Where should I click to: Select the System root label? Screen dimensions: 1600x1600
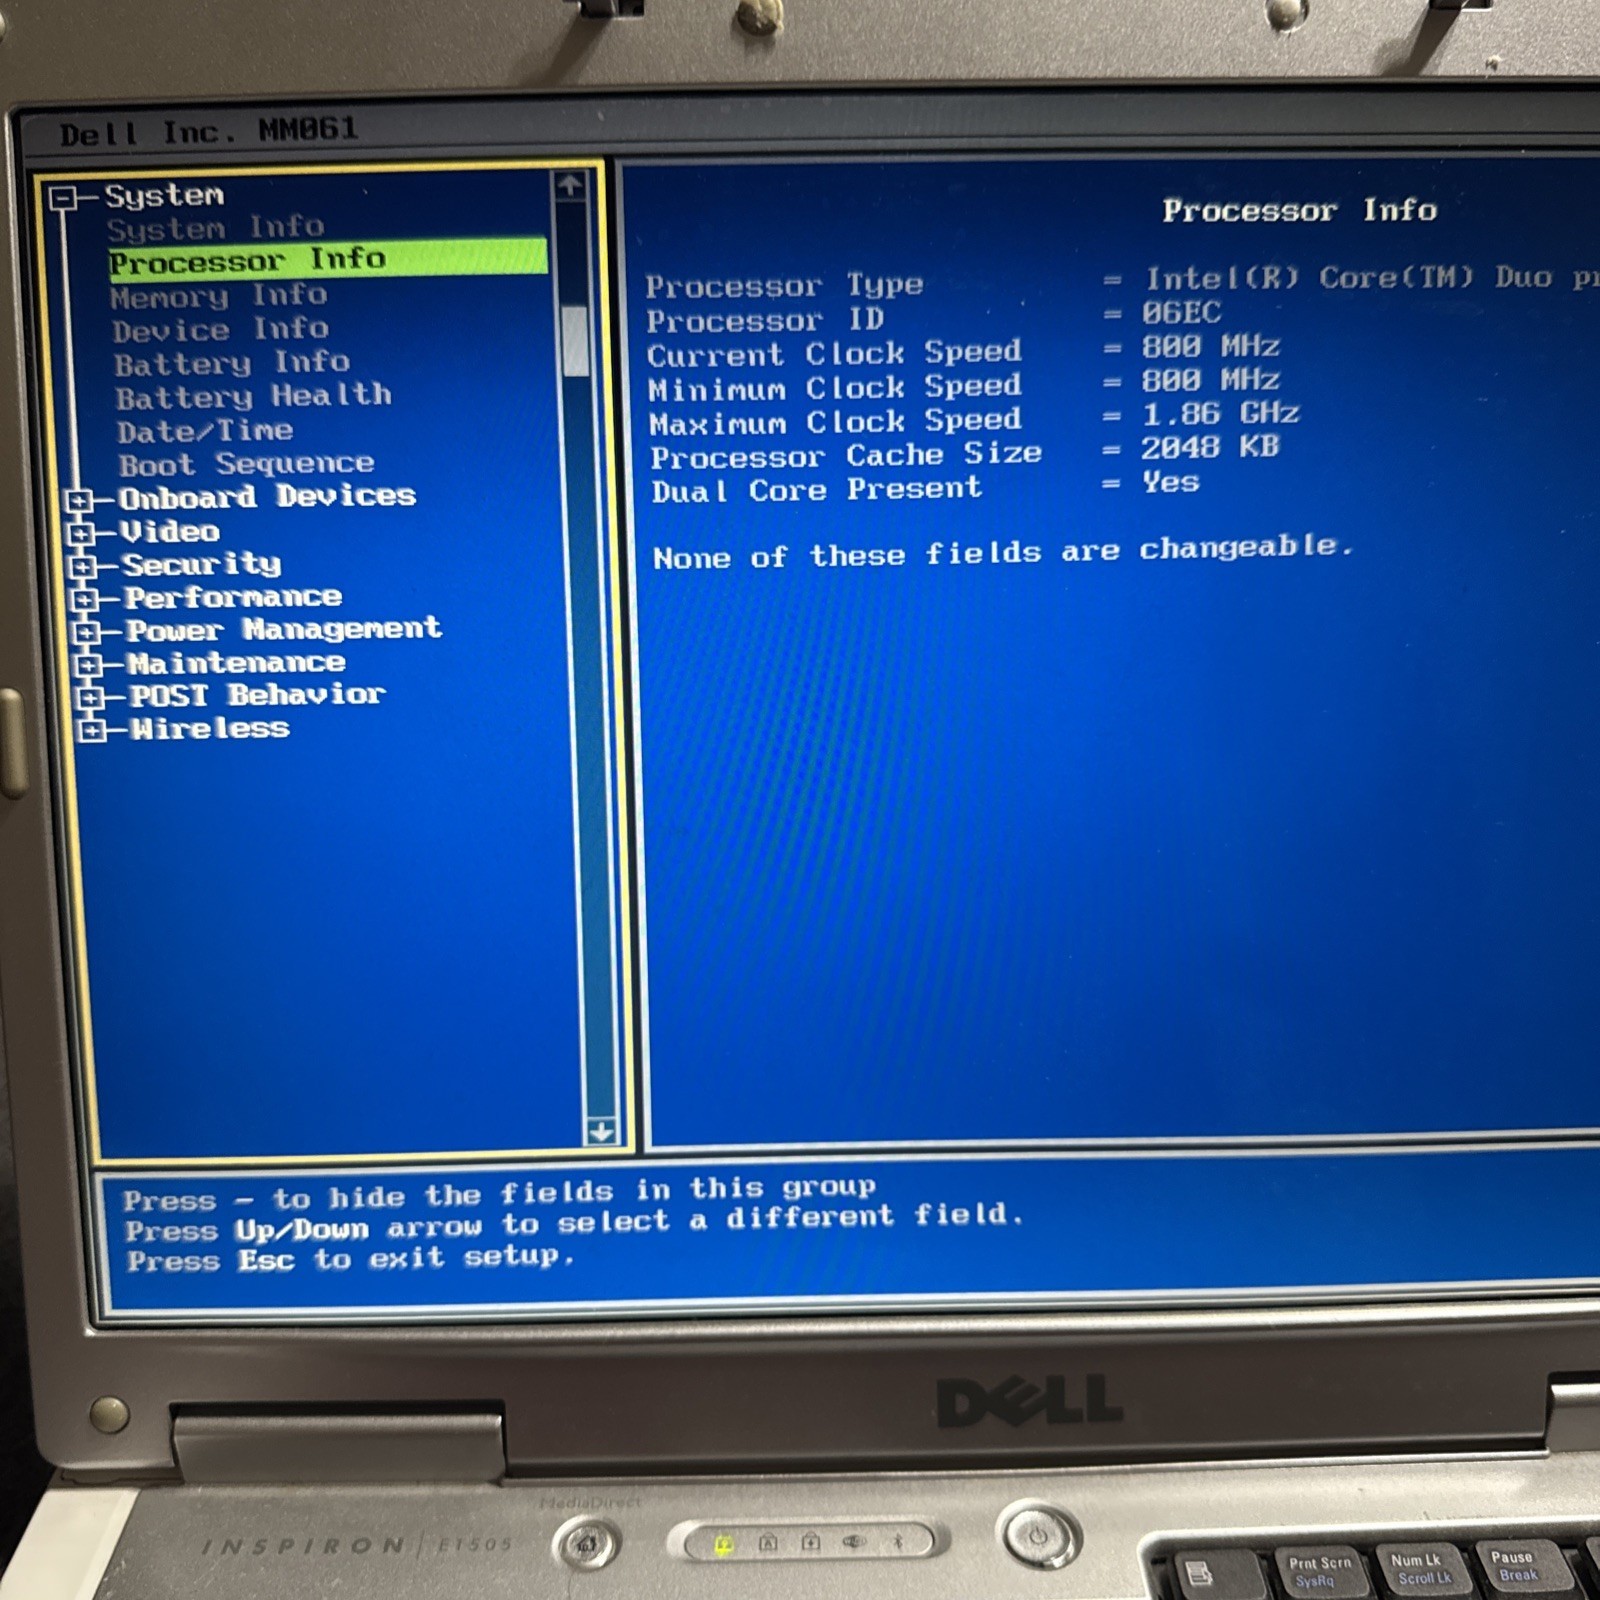click(165, 196)
